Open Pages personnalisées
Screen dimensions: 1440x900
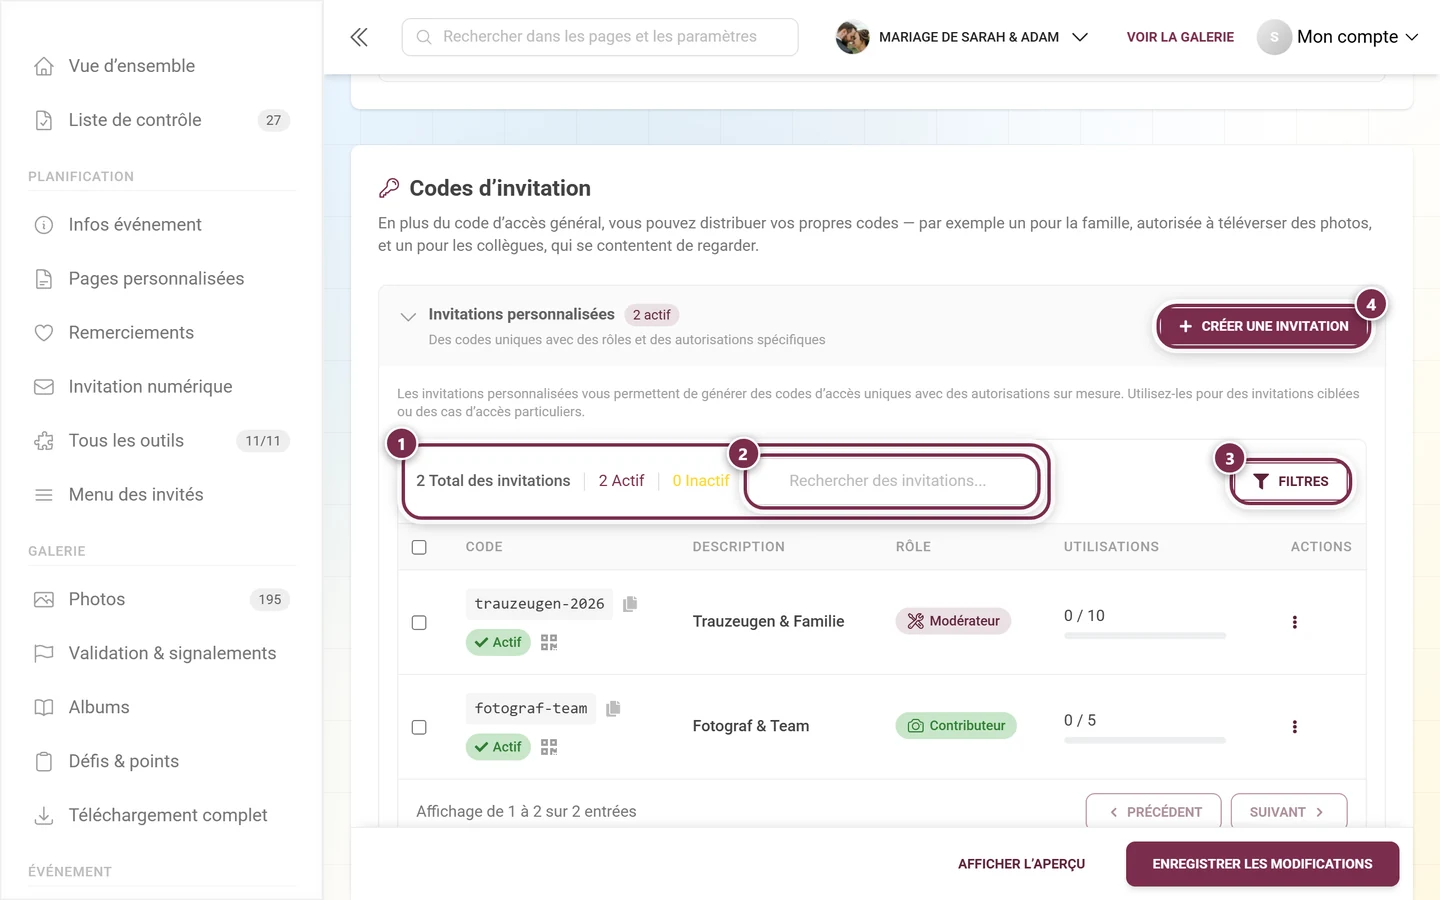click(162, 279)
